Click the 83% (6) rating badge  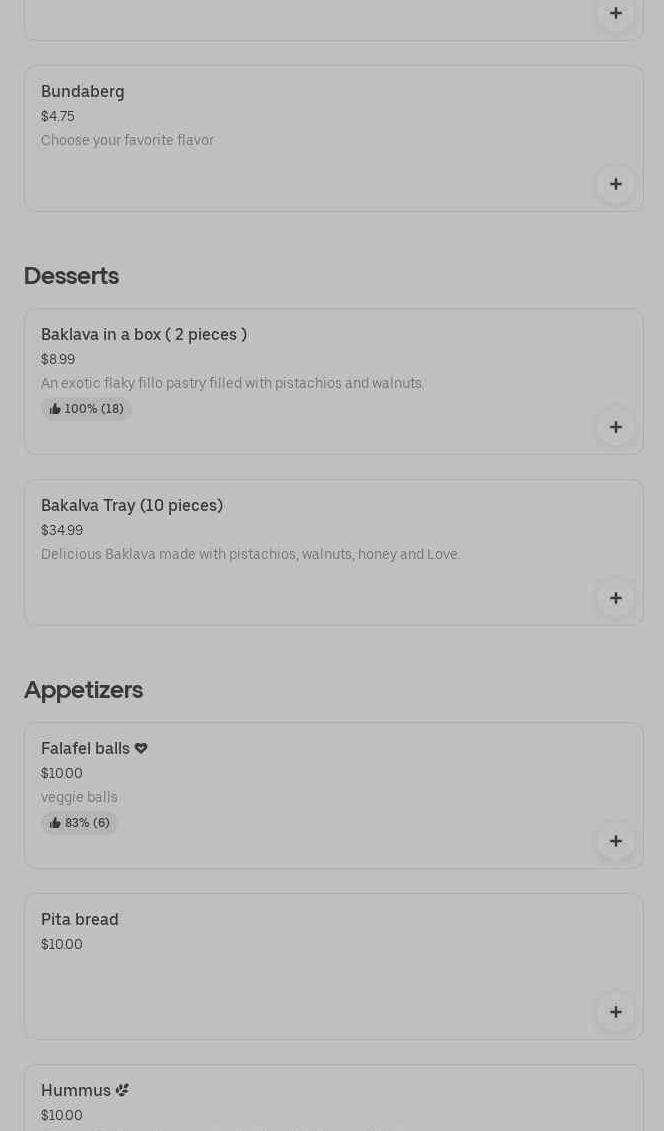(x=79, y=823)
